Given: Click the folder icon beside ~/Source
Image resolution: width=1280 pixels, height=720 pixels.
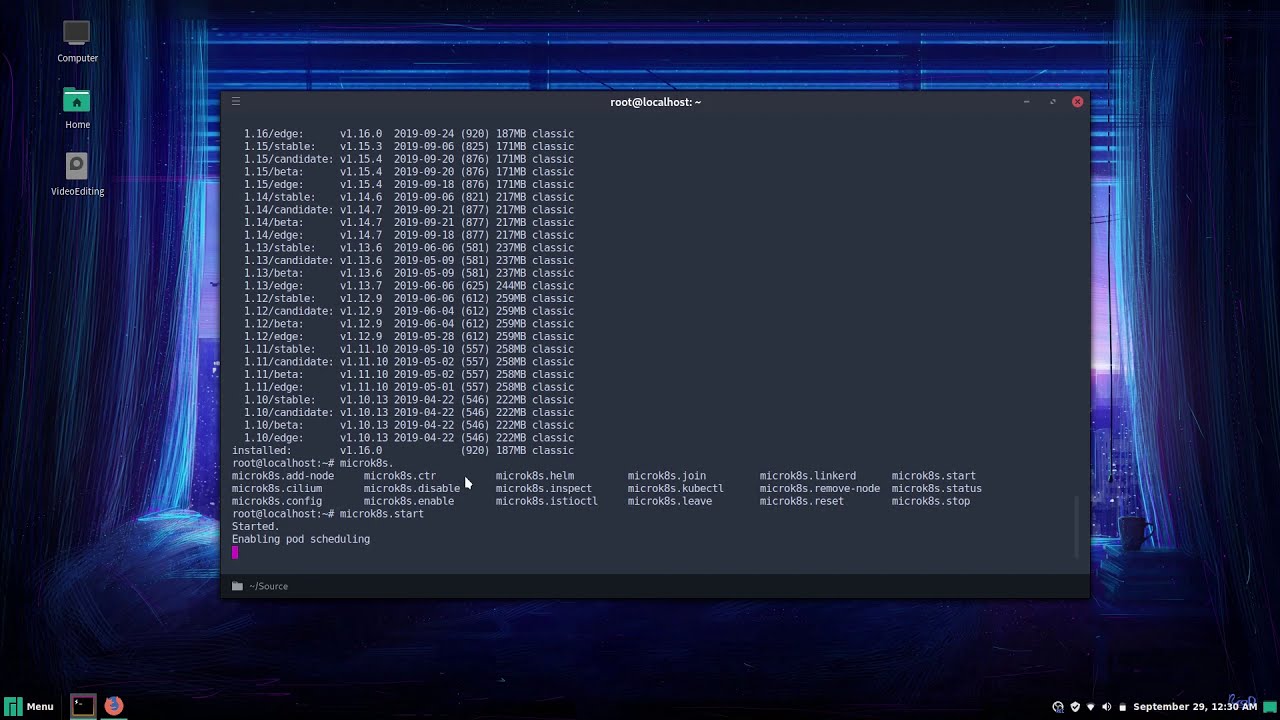Looking at the screenshot, I should click(237, 586).
